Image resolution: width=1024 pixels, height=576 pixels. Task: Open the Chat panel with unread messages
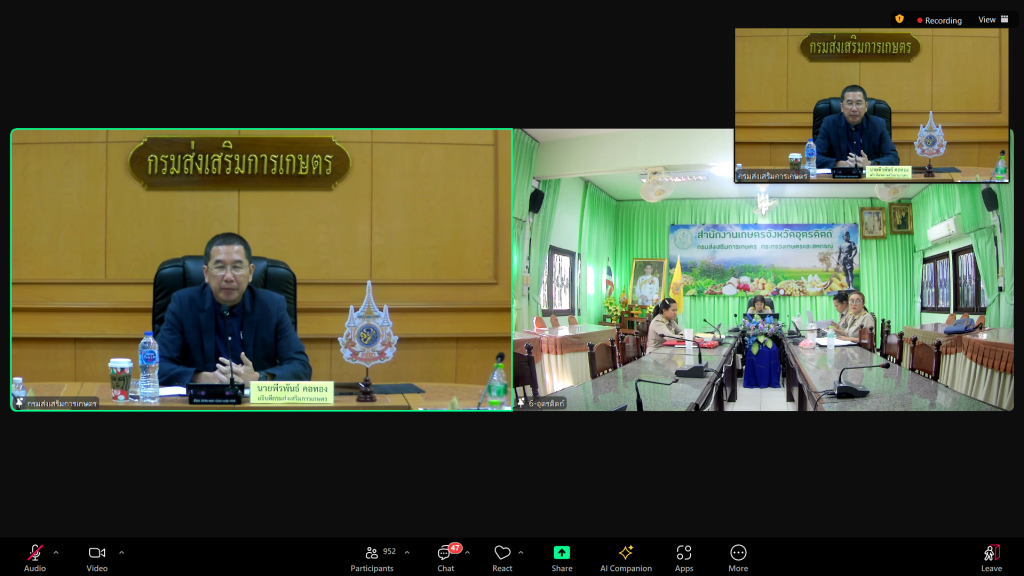447,558
